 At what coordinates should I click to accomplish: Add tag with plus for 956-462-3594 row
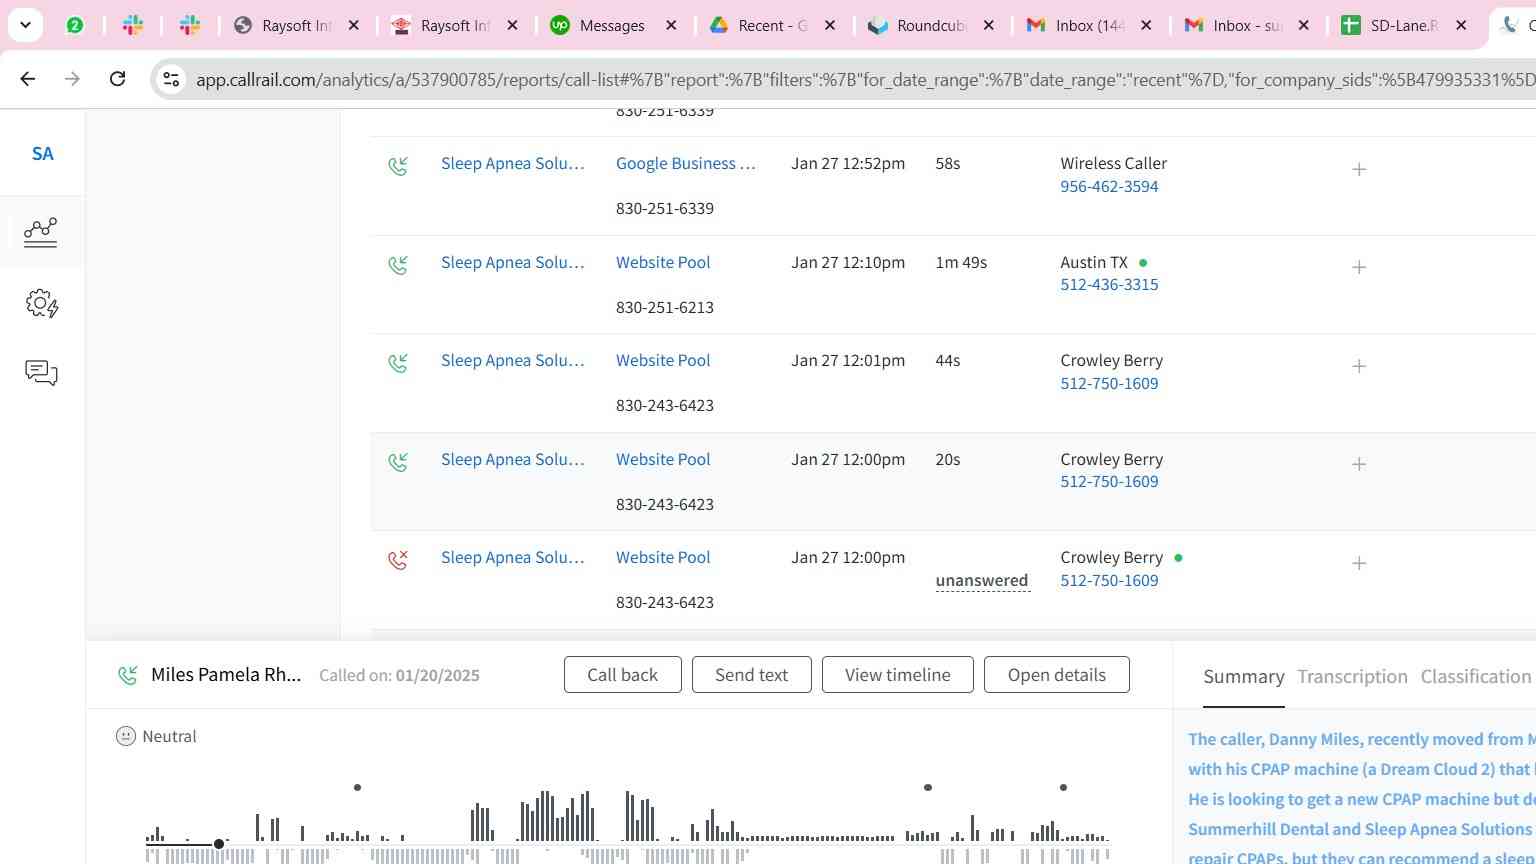pos(1359,170)
